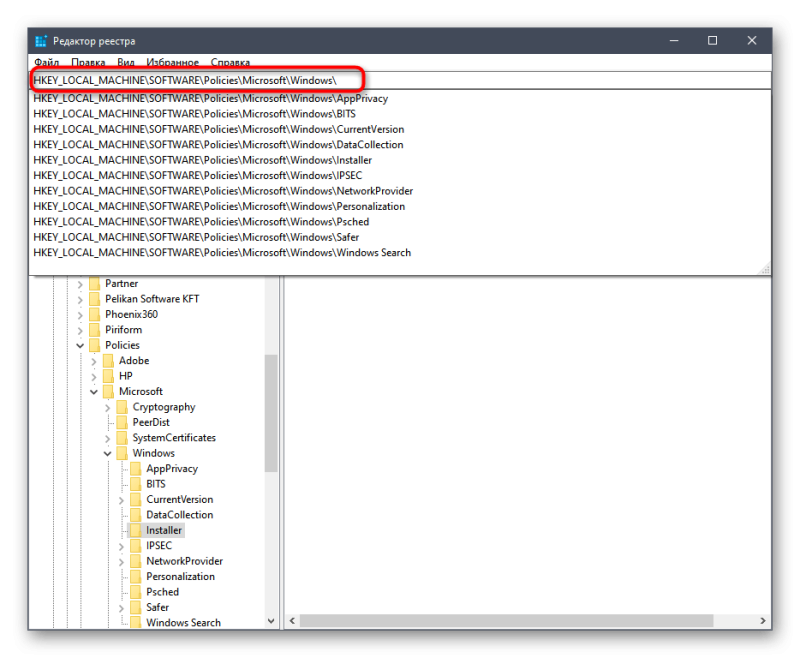The width and height of the screenshot is (800, 658).
Task: Select the Personalization key in tree
Action: (181, 577)
